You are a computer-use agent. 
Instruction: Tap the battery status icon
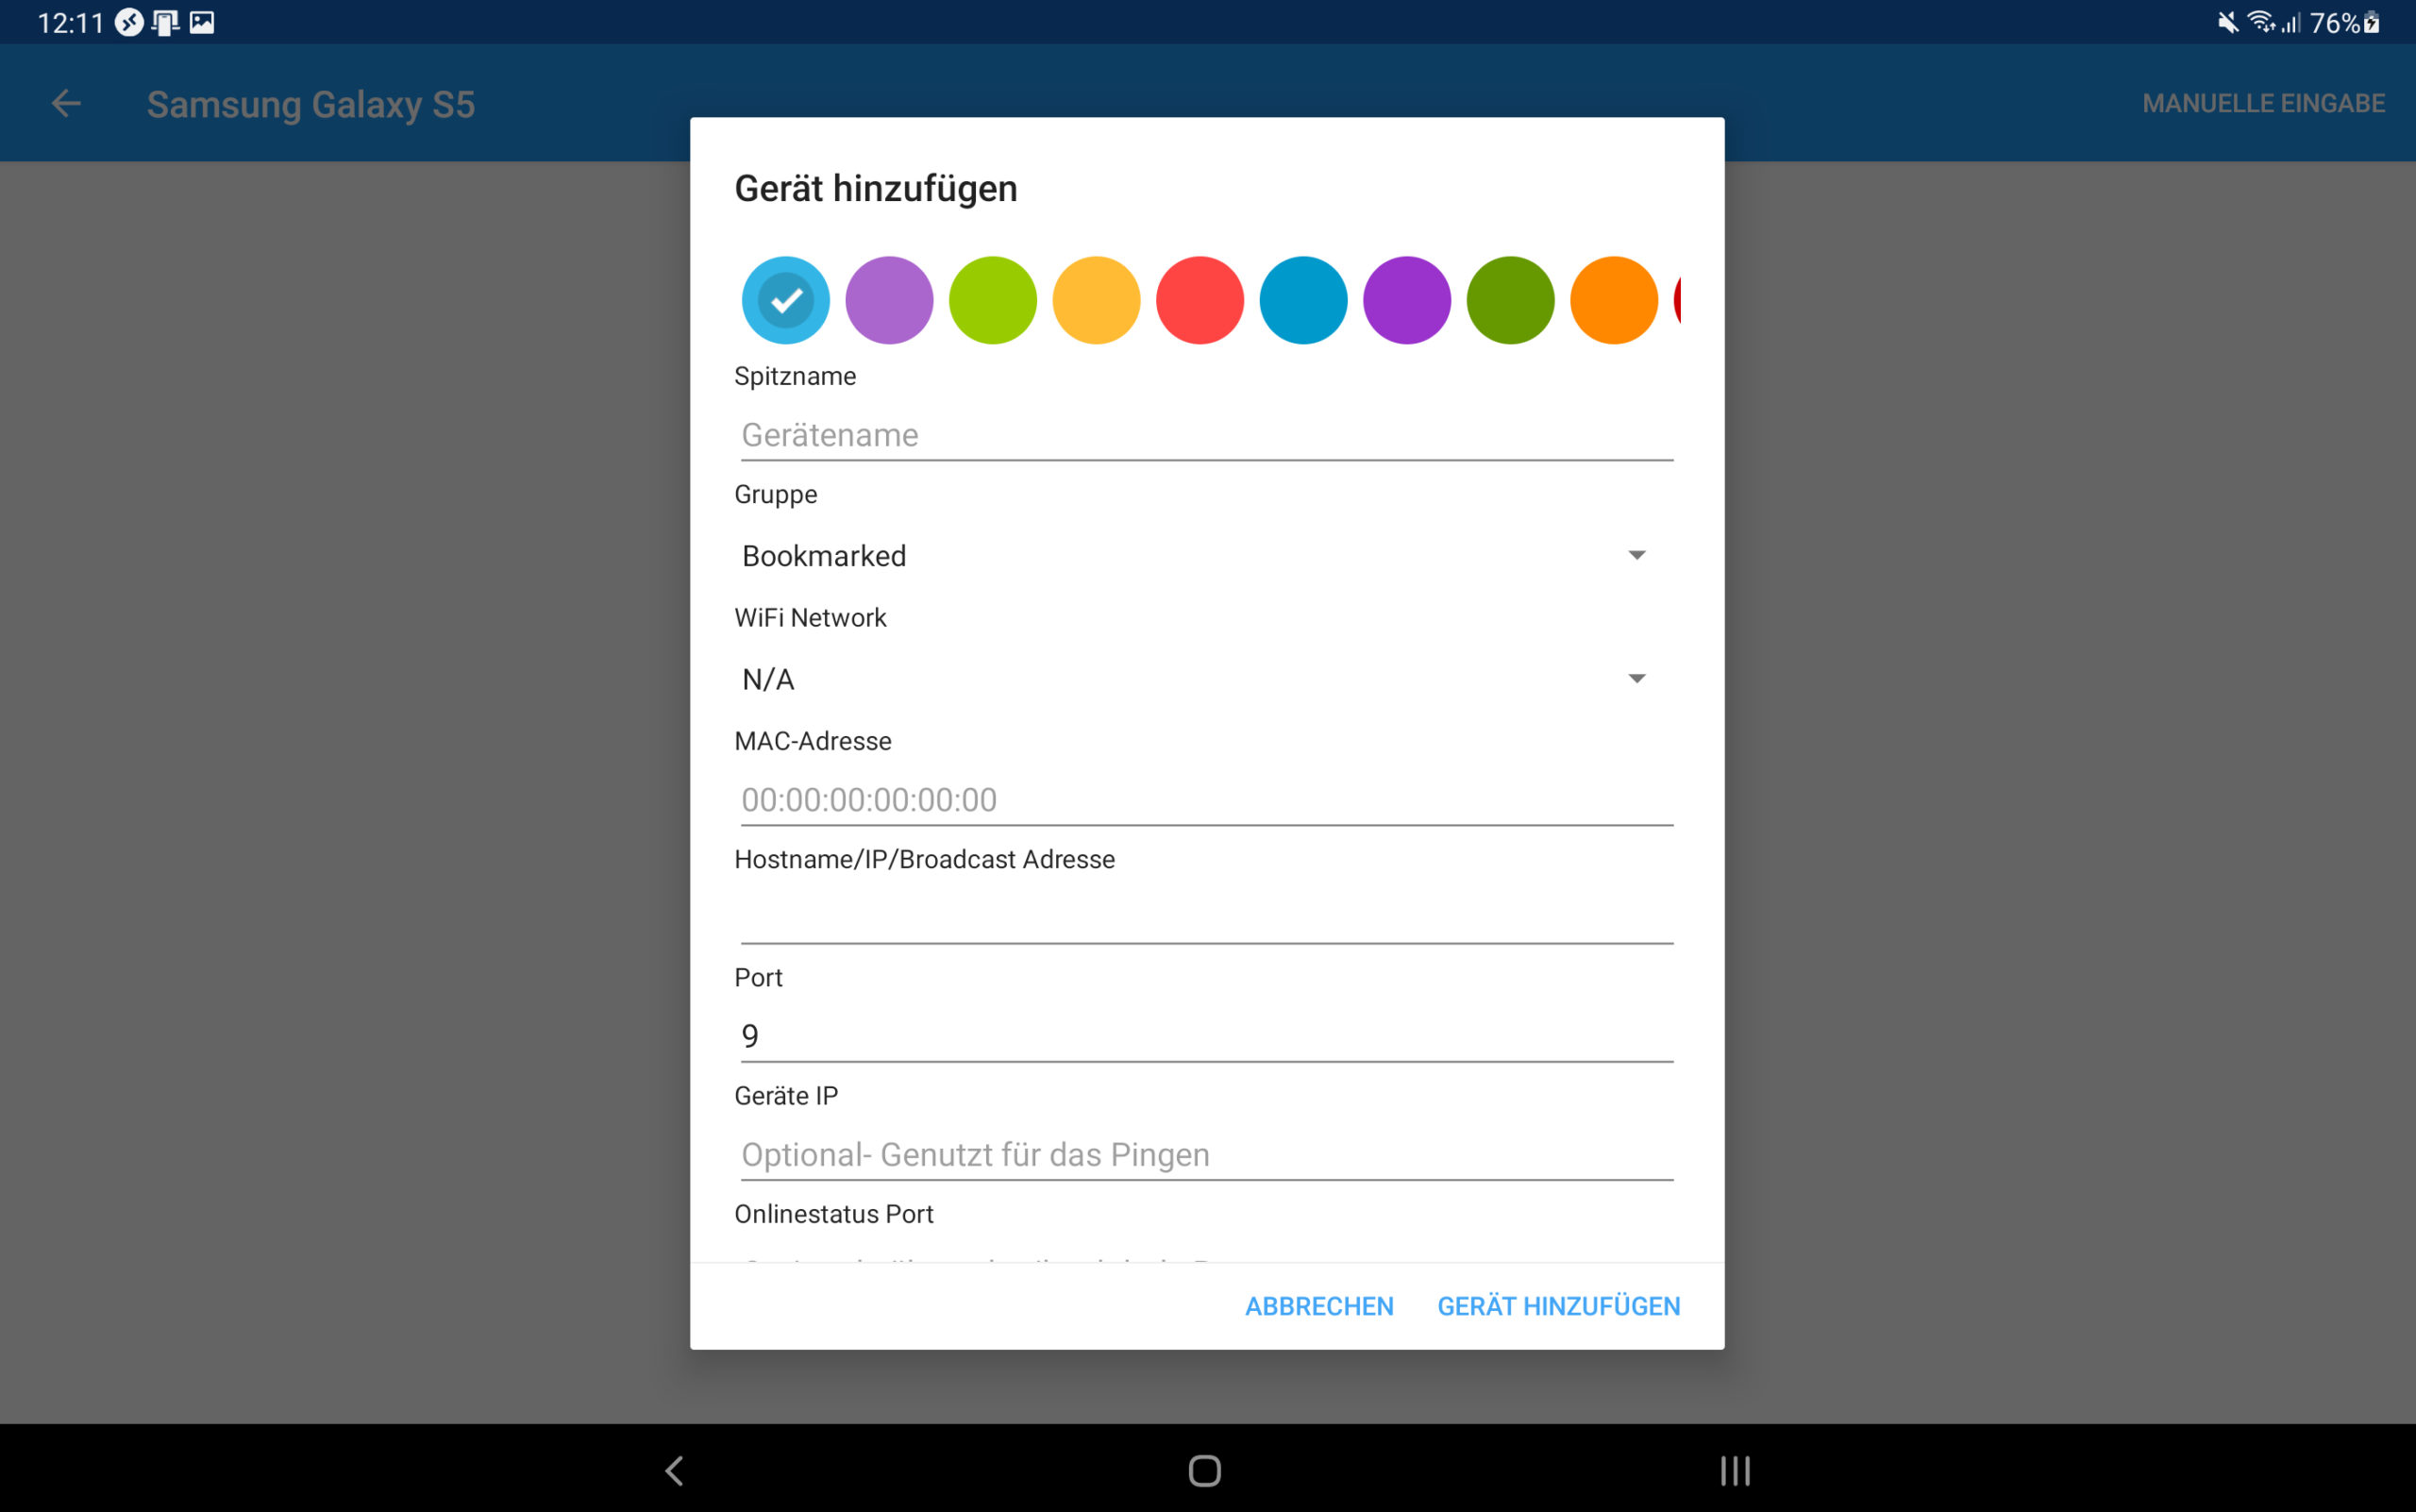2371,22
